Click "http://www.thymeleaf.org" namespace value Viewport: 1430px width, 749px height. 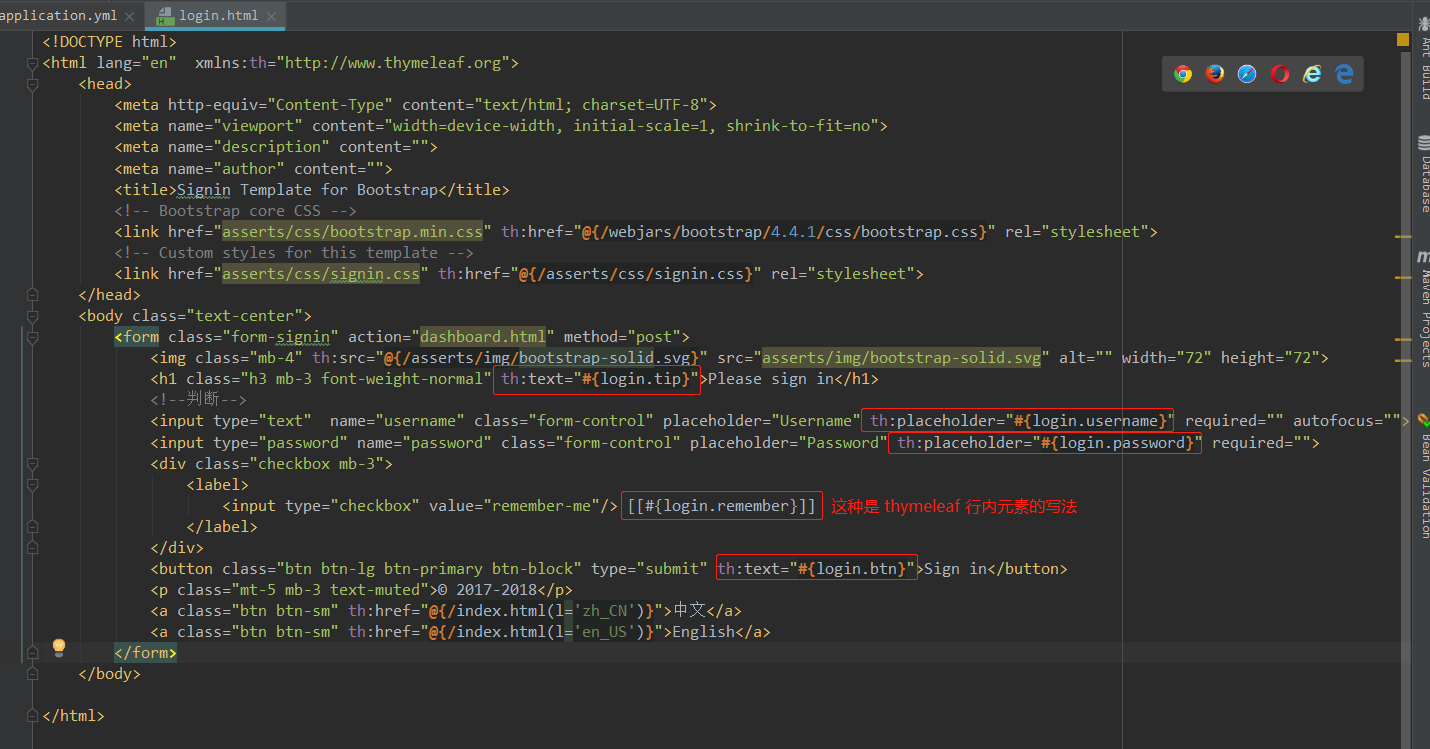pyautogui.click(x=397, y=63)
